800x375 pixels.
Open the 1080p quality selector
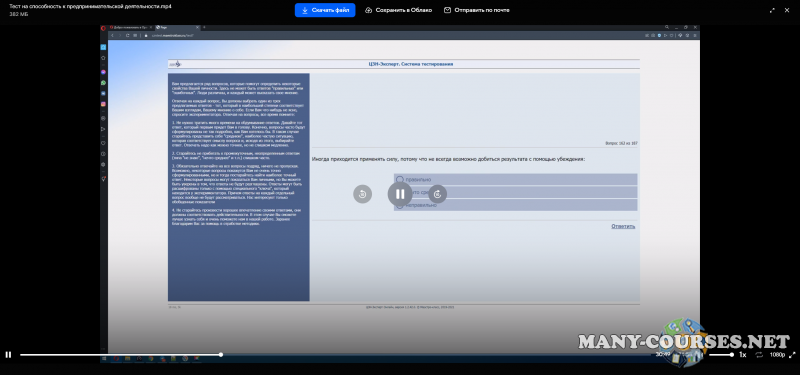[777, 355]
